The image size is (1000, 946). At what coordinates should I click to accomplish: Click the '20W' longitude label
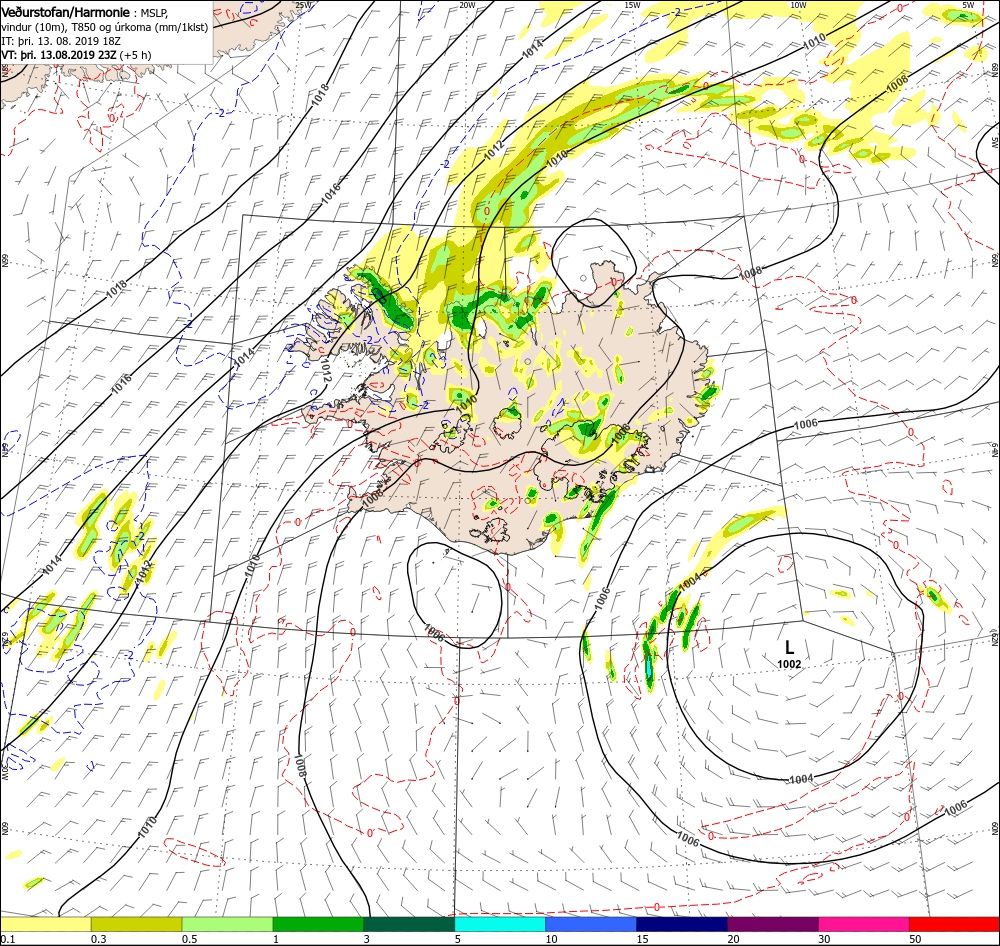tap(467, 5)
